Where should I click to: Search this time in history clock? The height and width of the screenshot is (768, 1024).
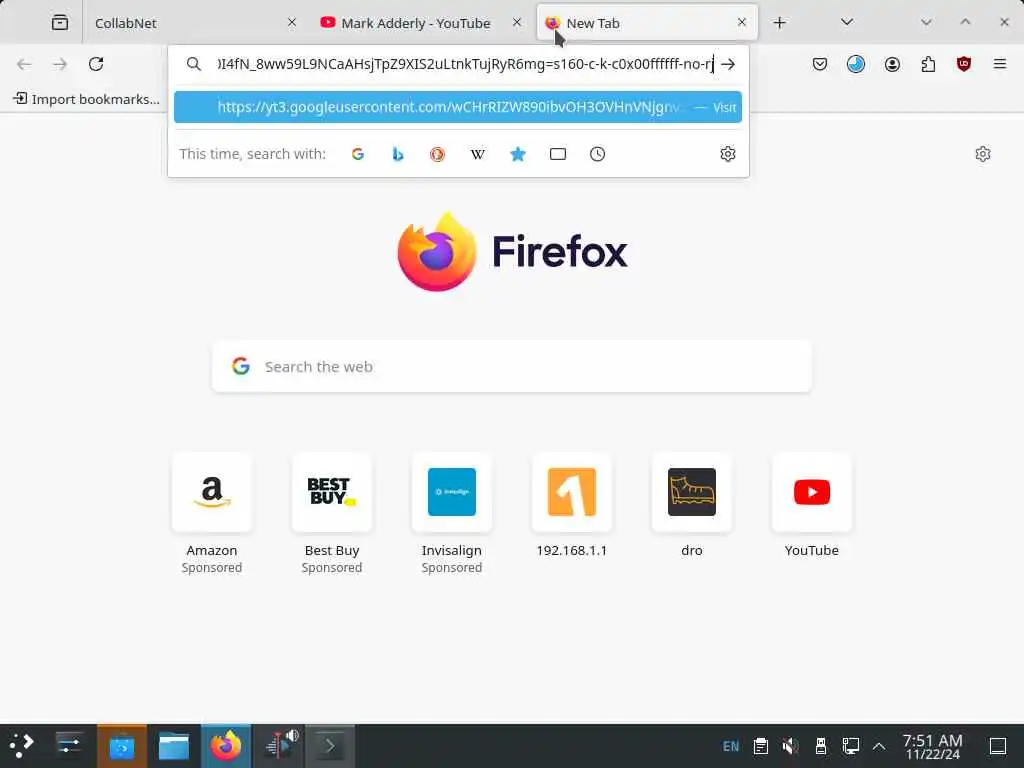coord(598,154)
